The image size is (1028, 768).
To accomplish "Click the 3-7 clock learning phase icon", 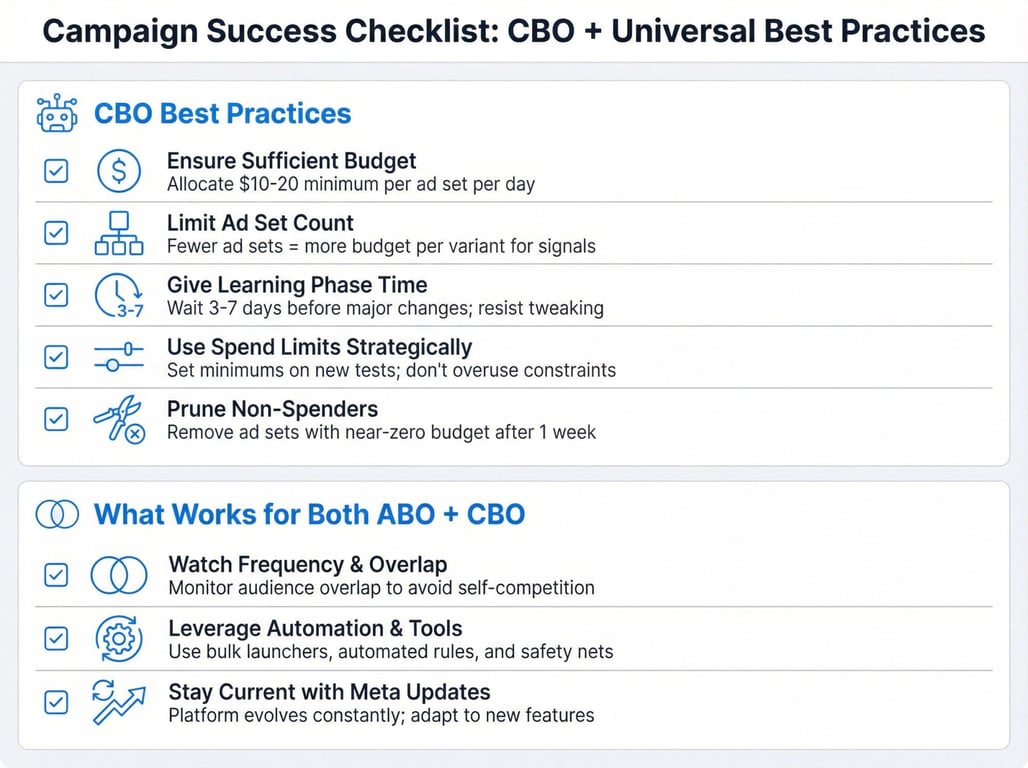I will (x=118, y=296).
